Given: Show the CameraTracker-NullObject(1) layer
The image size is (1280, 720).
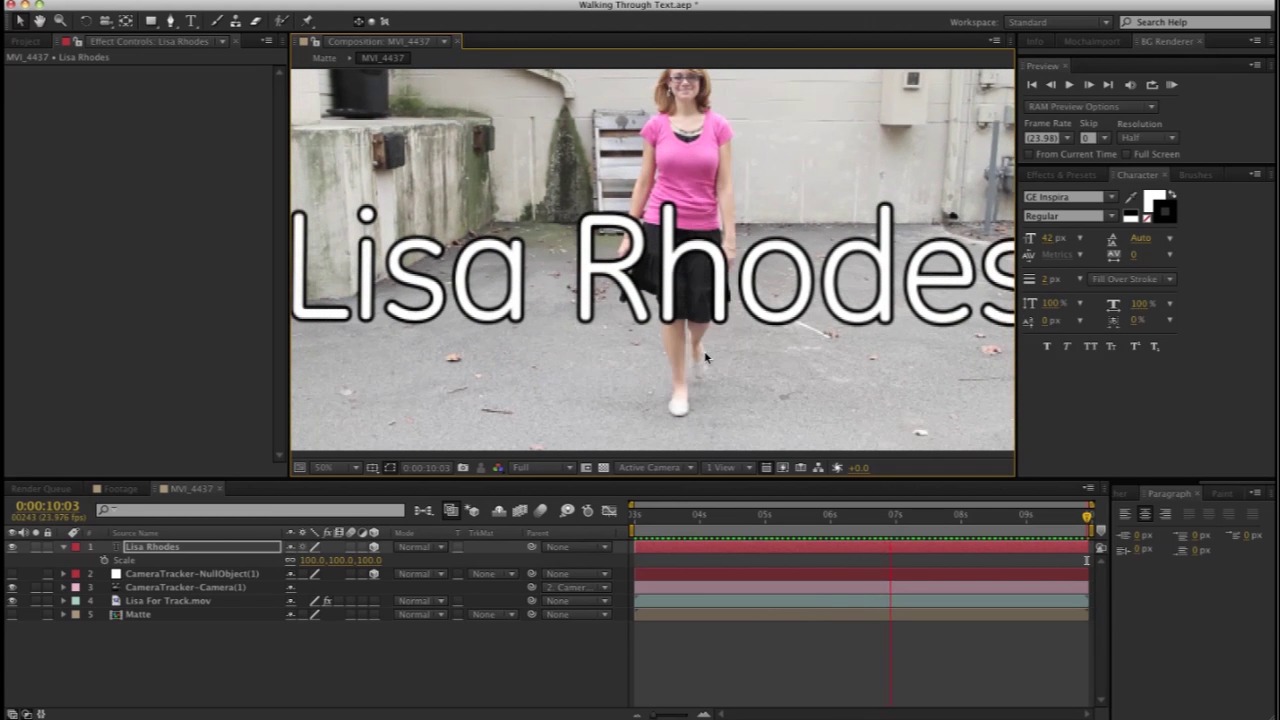Looking at the screenshot, I should click(12, 574).
